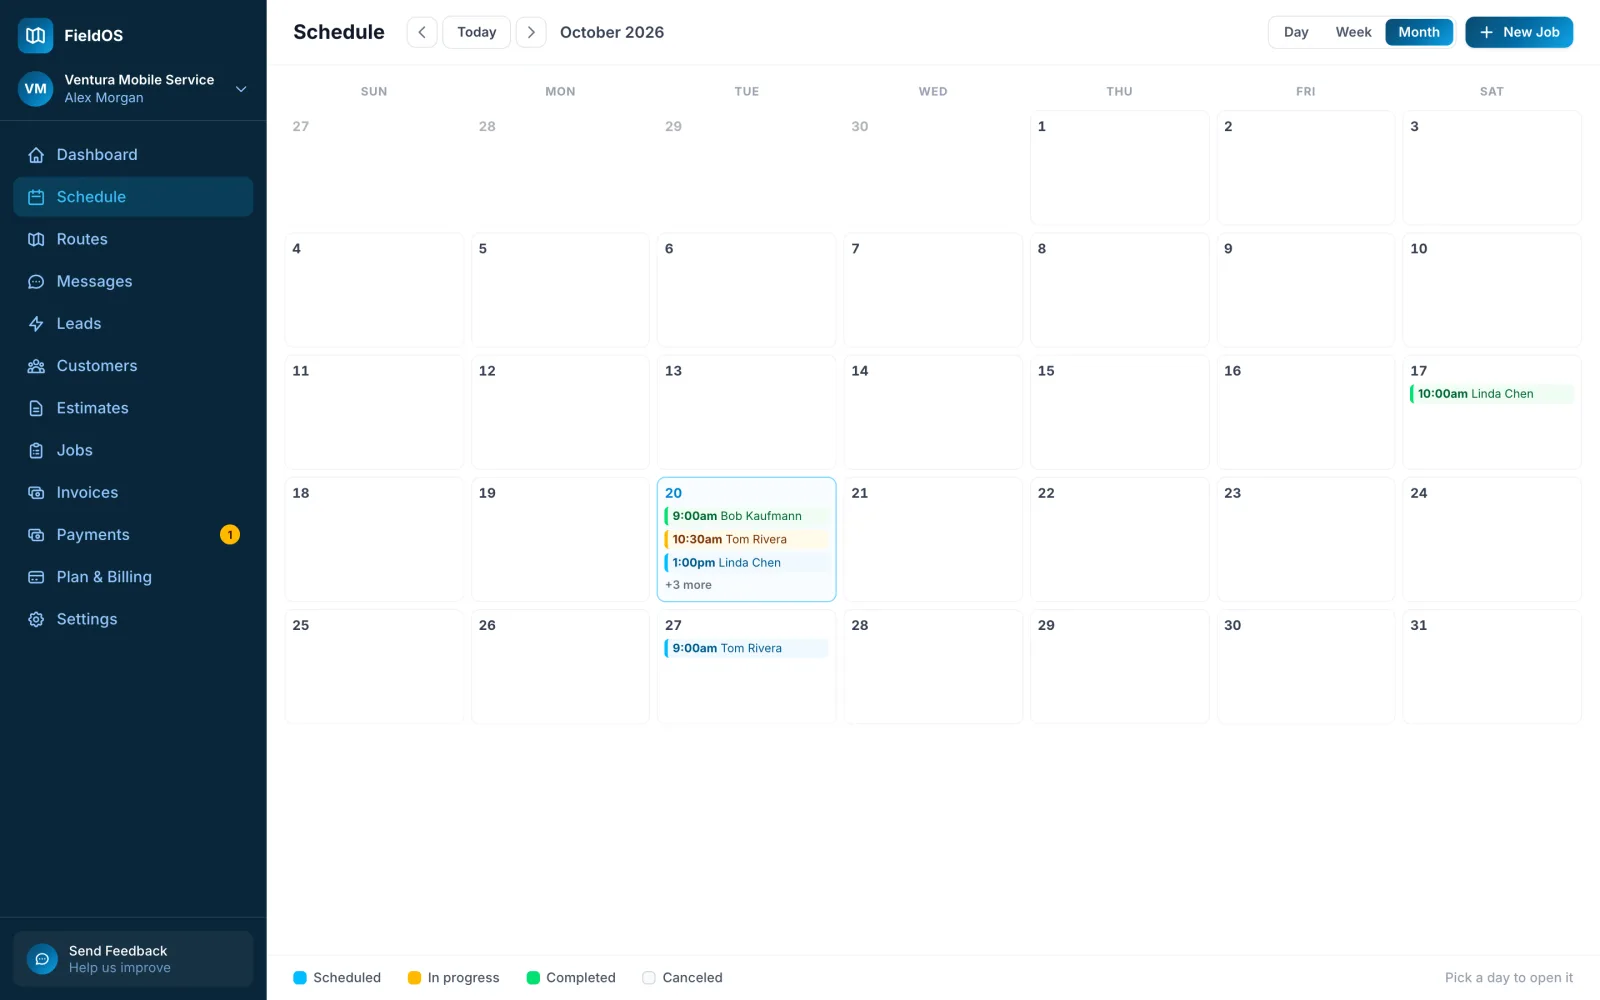Expand the Ventura Mobile Service account dropdown
The image size is (1600, 1000).
coord(241,89)
